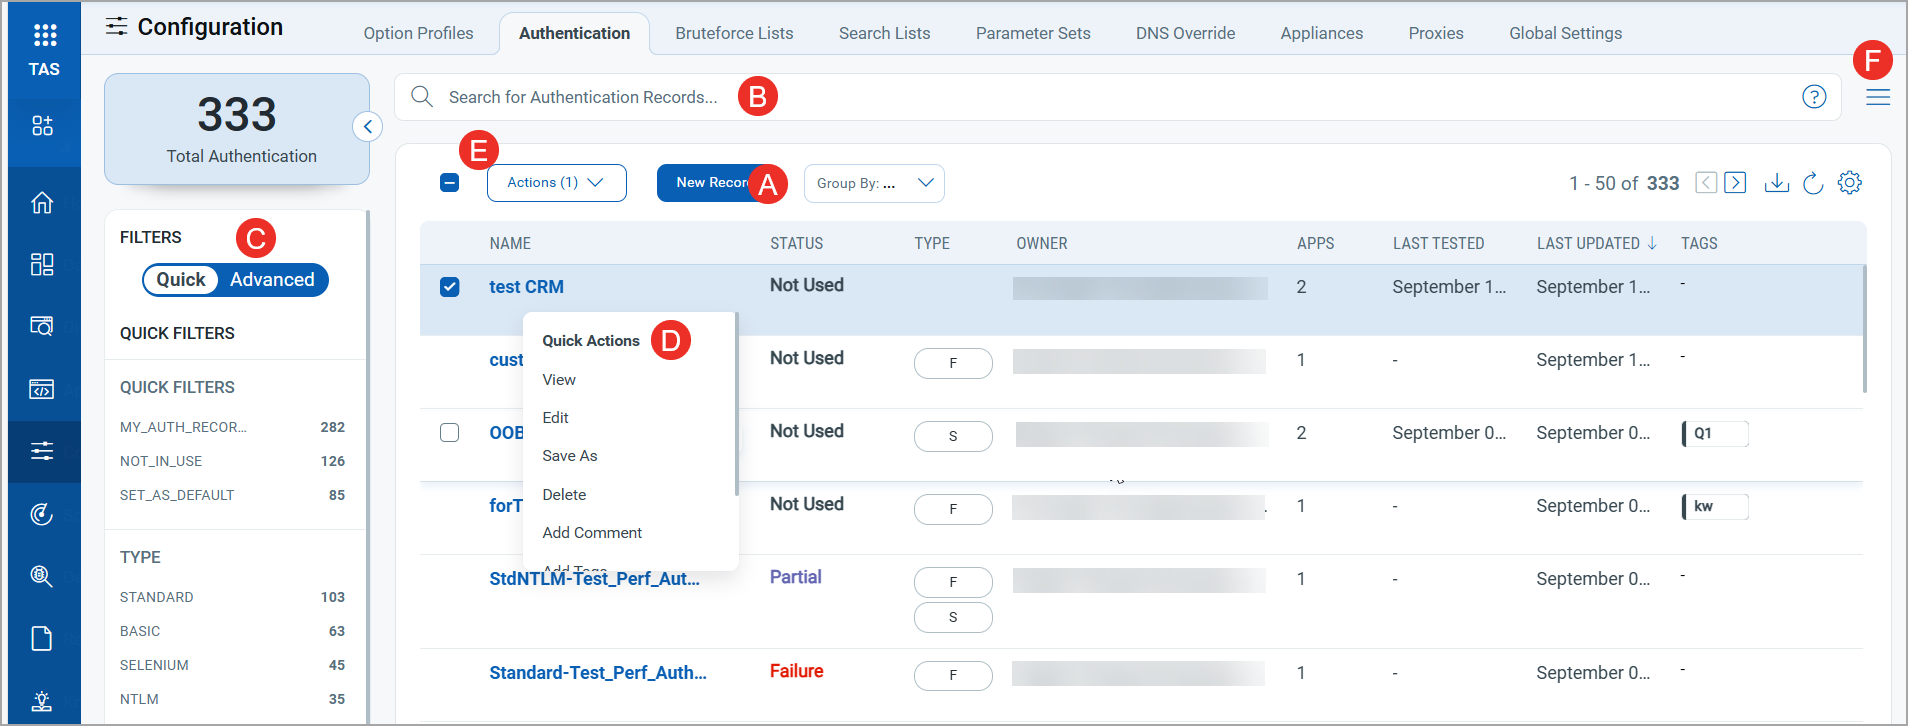Click the refresh list icon

coord(1812,183)
